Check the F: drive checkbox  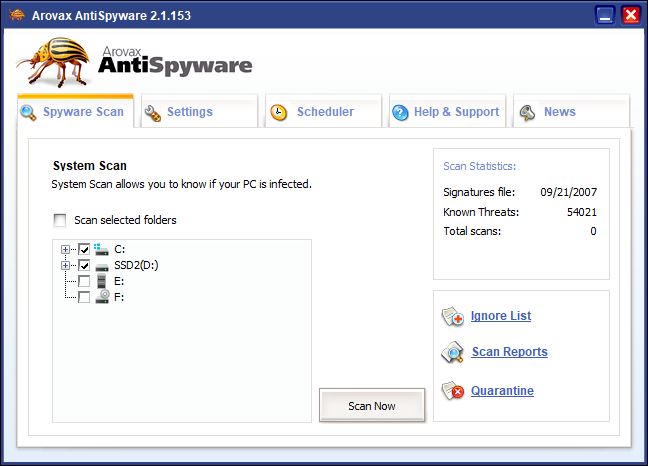pos(84,297)
